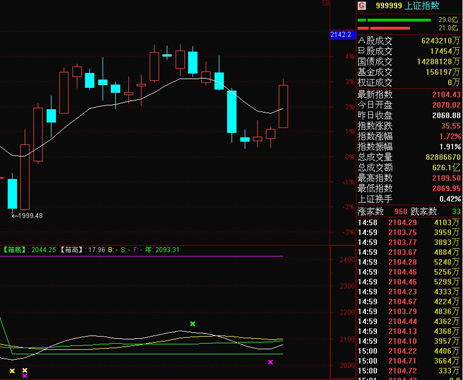Select the 上证指数 index name title
The width and height of the screenshot is (463, 380).
click(422, 6)
